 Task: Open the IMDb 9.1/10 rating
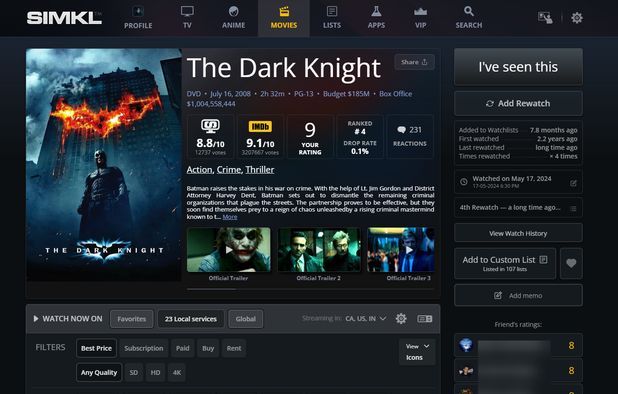[x=260, y=137]
